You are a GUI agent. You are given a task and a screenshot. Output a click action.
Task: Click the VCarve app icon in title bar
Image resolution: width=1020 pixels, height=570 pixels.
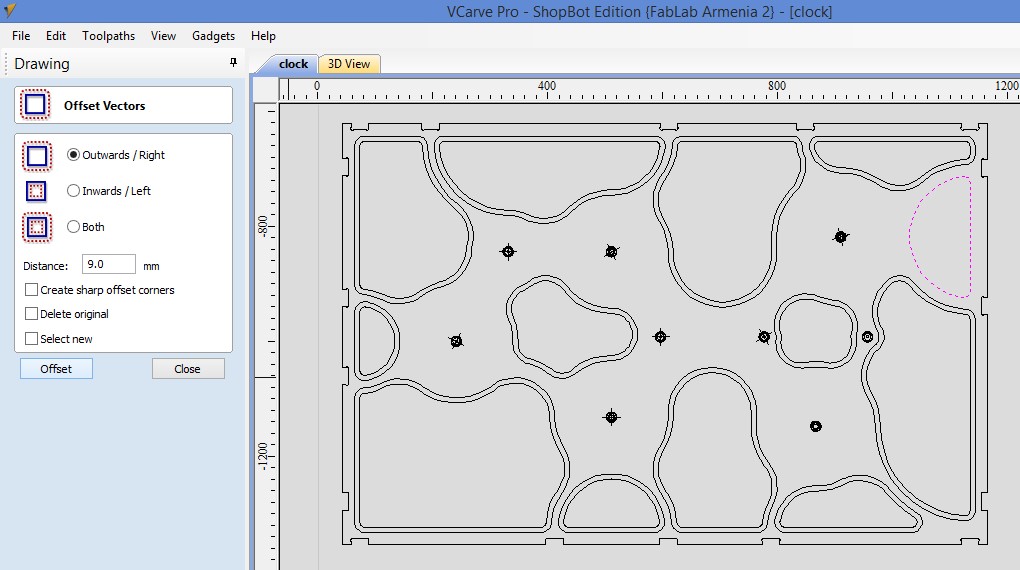click(9, 10)
